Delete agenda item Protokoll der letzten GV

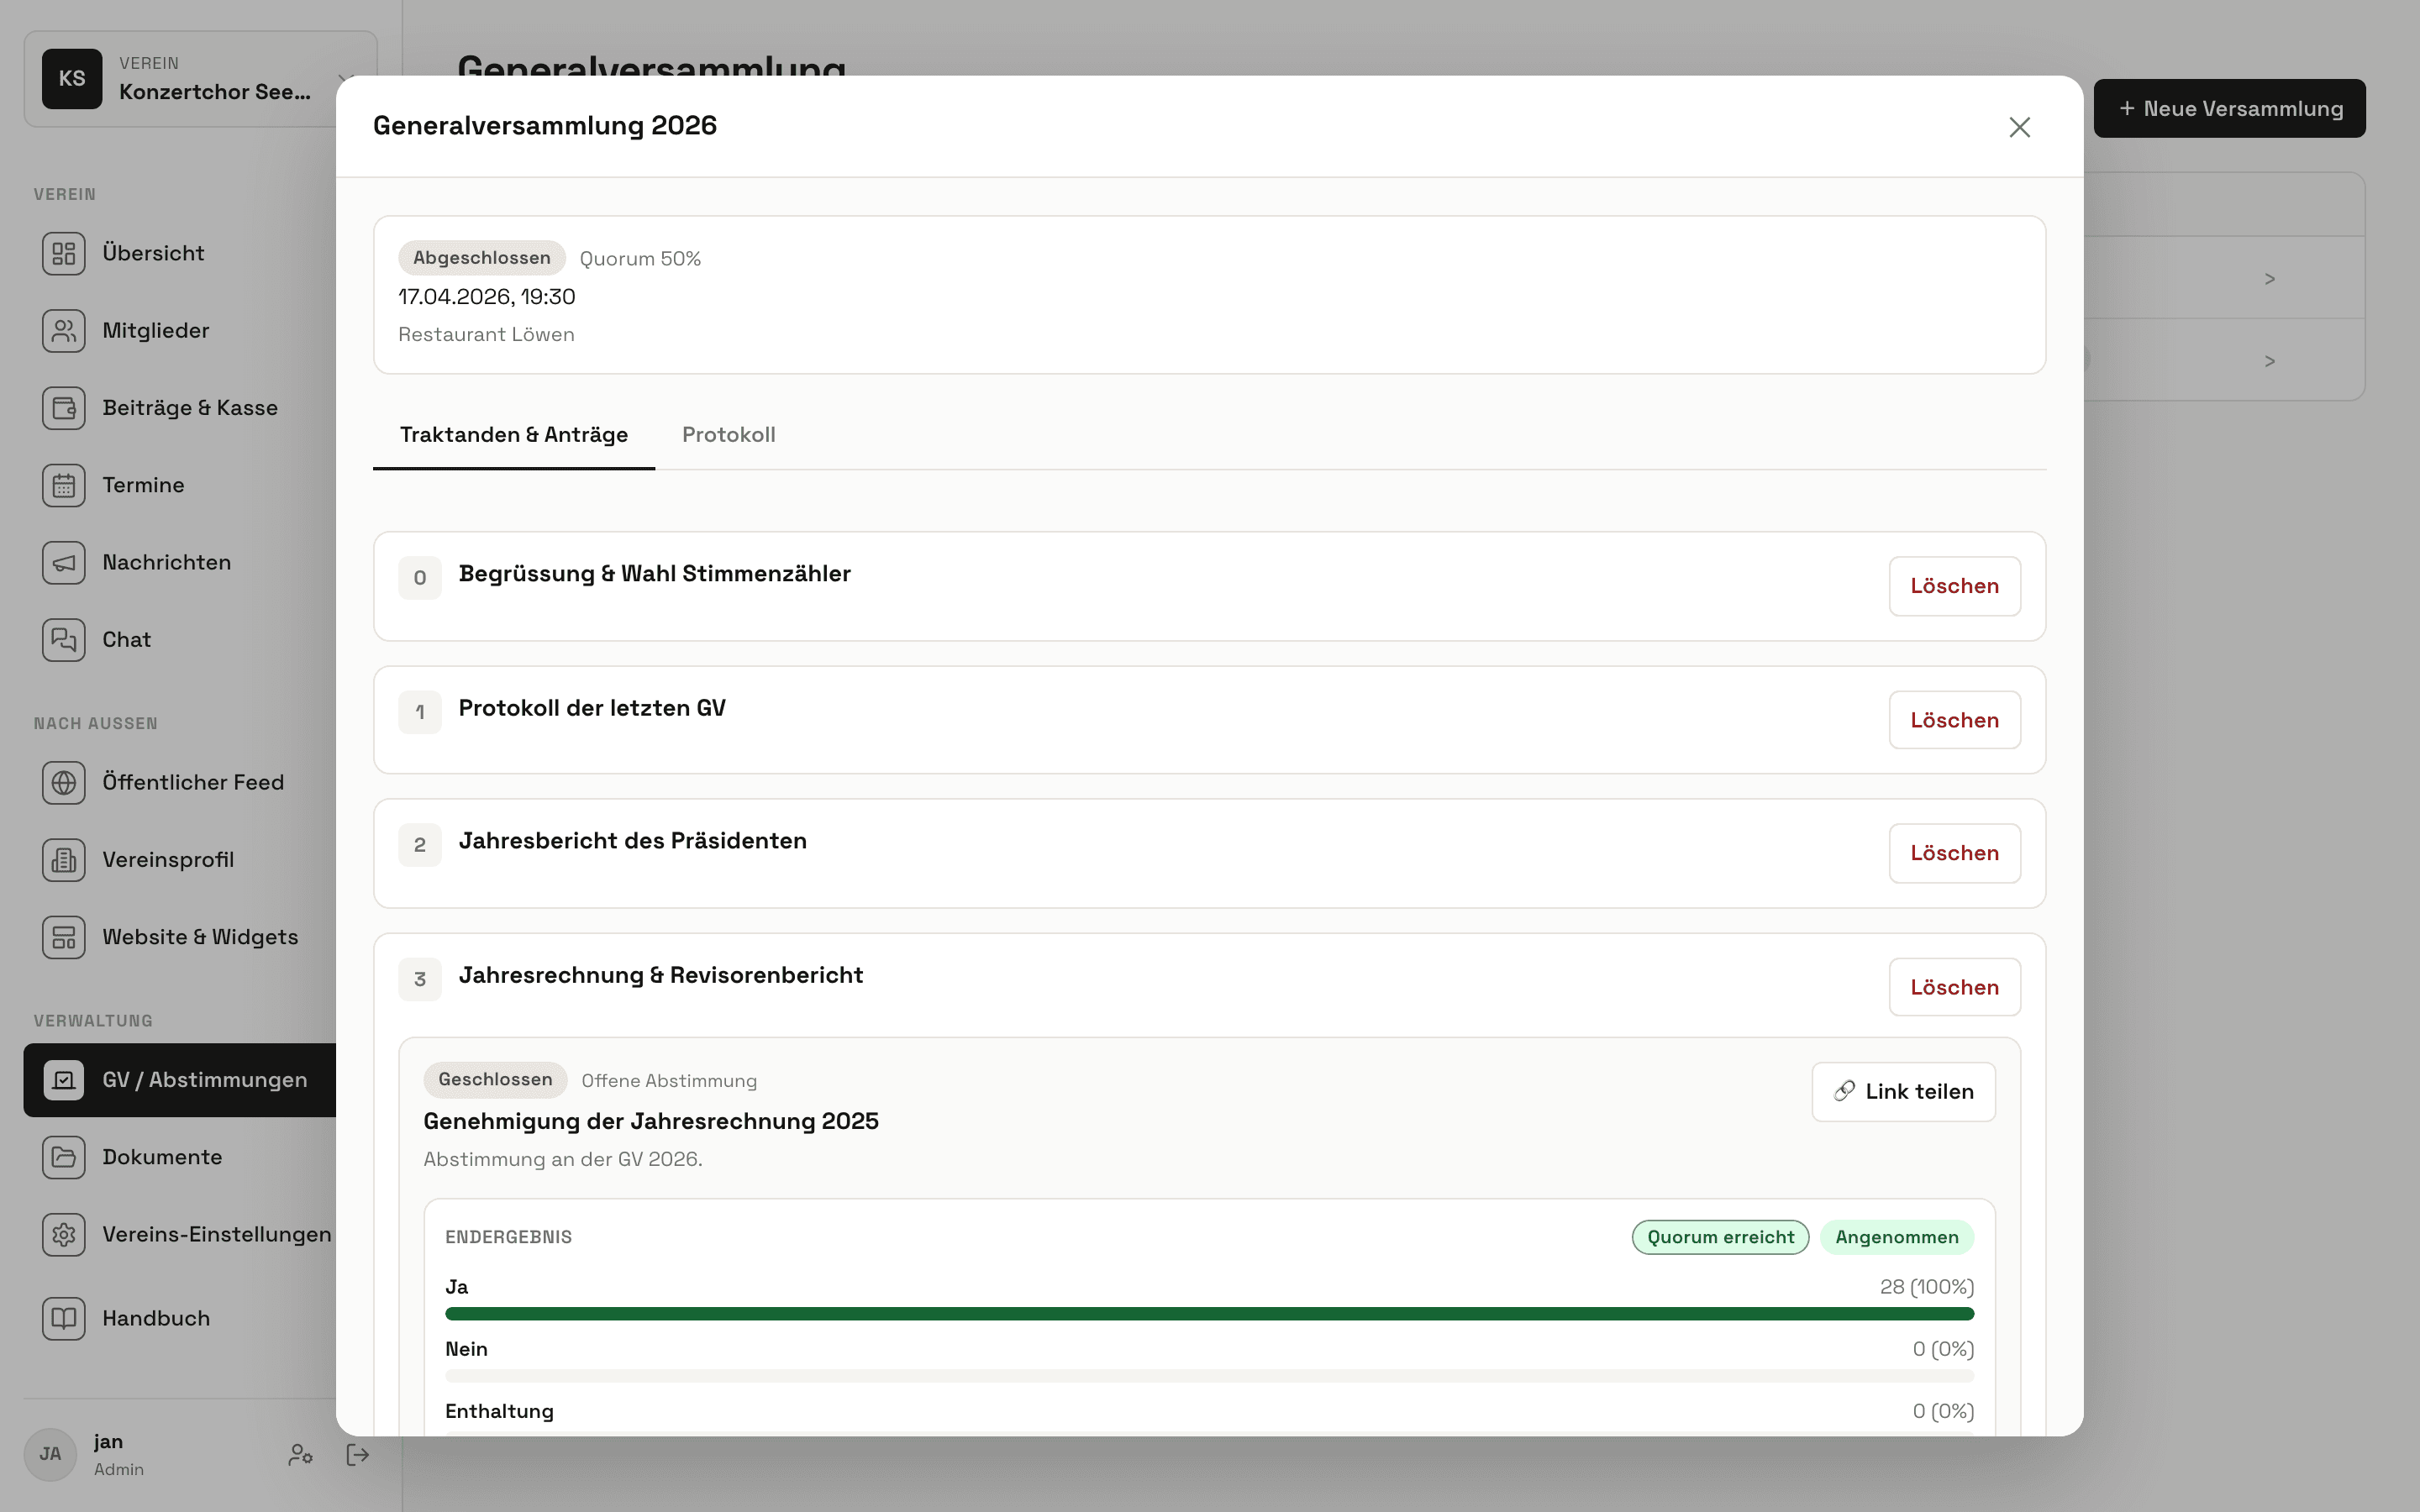(x=1954, y=720)
